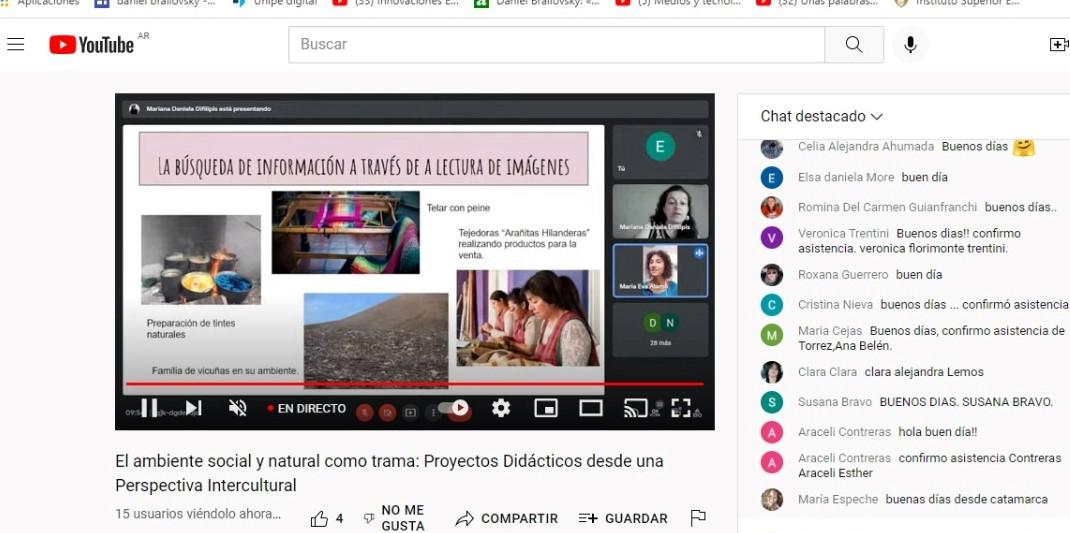Viewport: 1070px width, 533px height.
Task: Enter fullscreen on the video player
Action: pyautogui.click(x=681, y=408)
